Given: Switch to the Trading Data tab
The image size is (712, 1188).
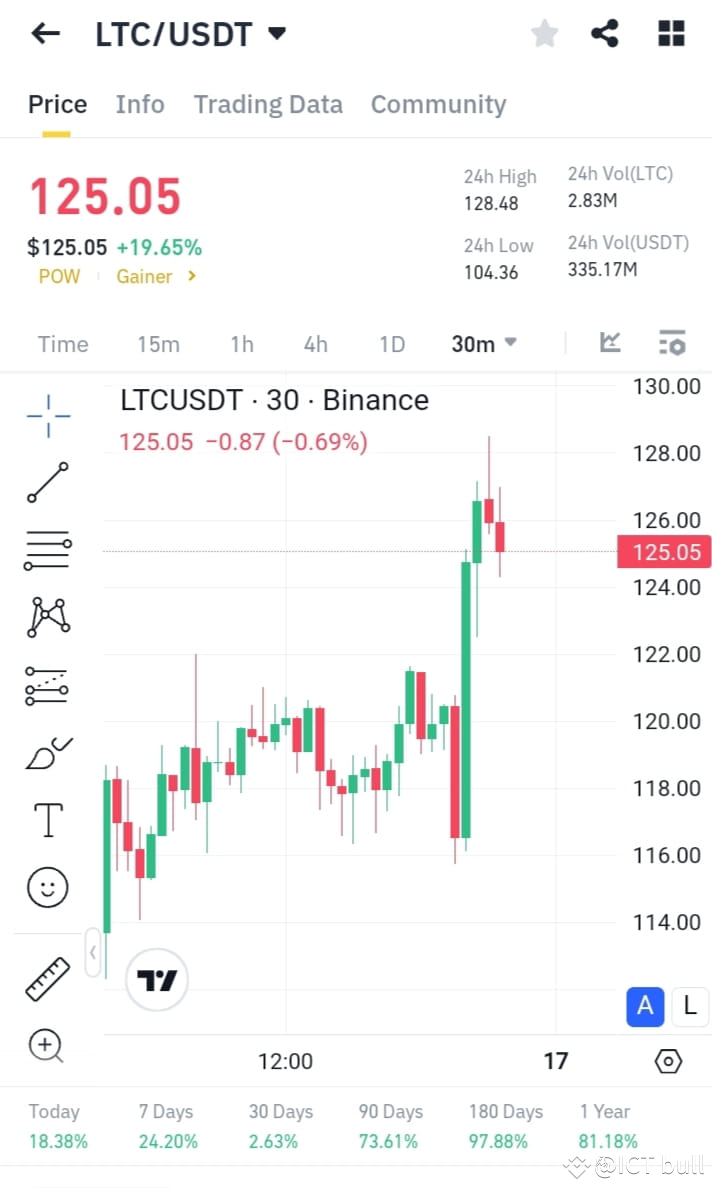Looking at the screenshot, I should 268,104.
